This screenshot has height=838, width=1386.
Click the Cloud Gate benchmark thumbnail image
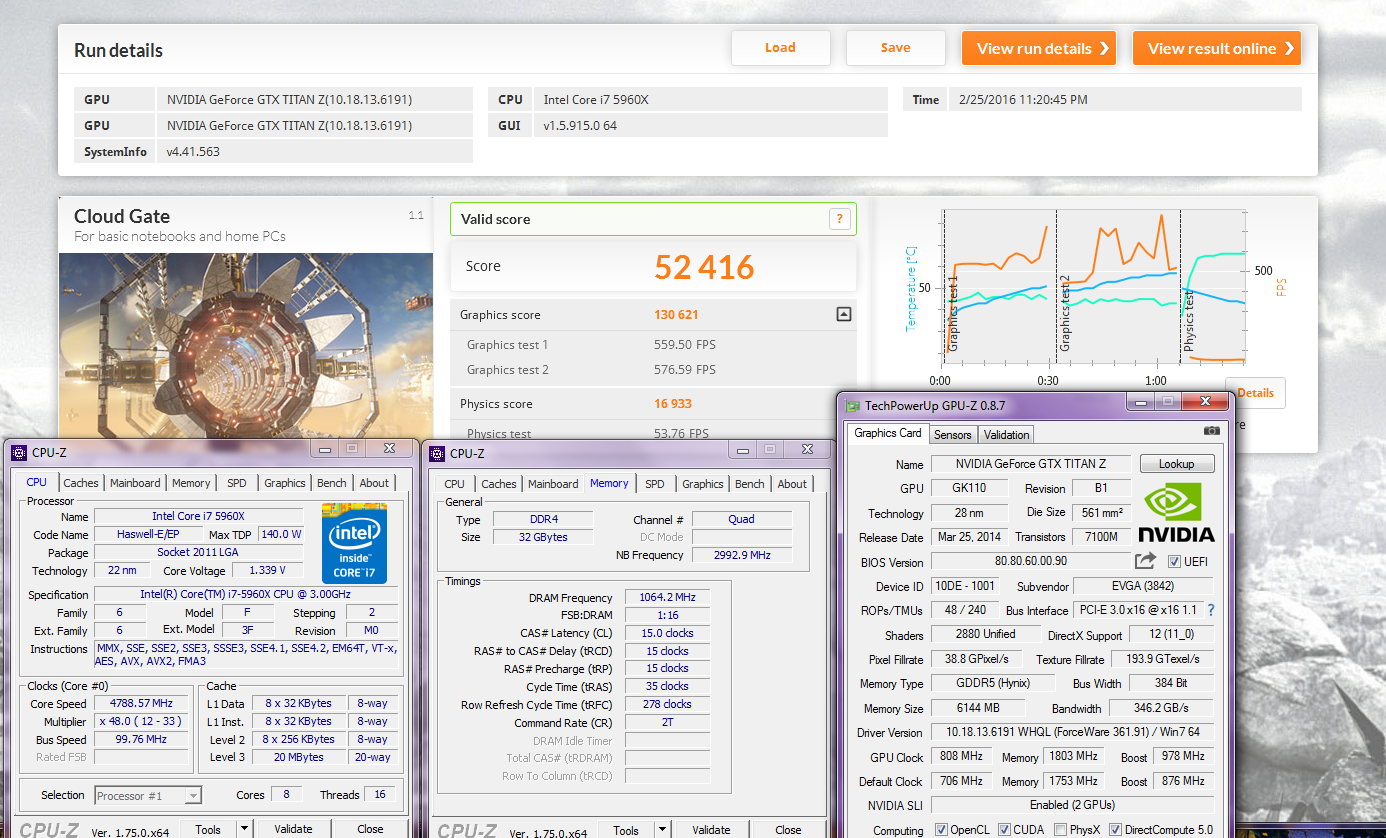click(246, 345)
